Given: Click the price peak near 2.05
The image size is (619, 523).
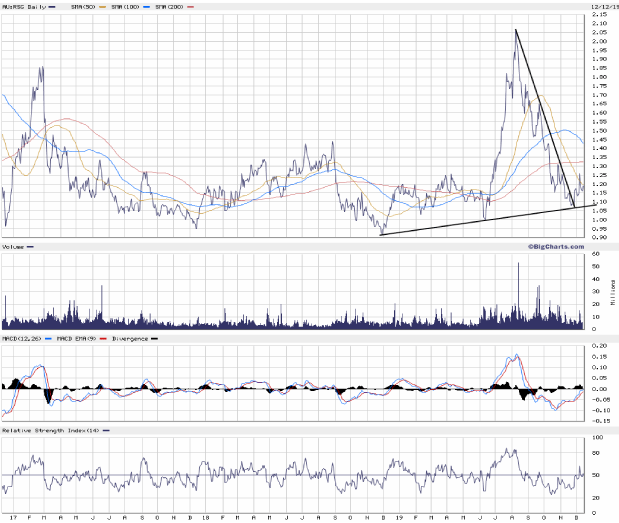Looking at the screenshot, I should [x=515, y=31].
